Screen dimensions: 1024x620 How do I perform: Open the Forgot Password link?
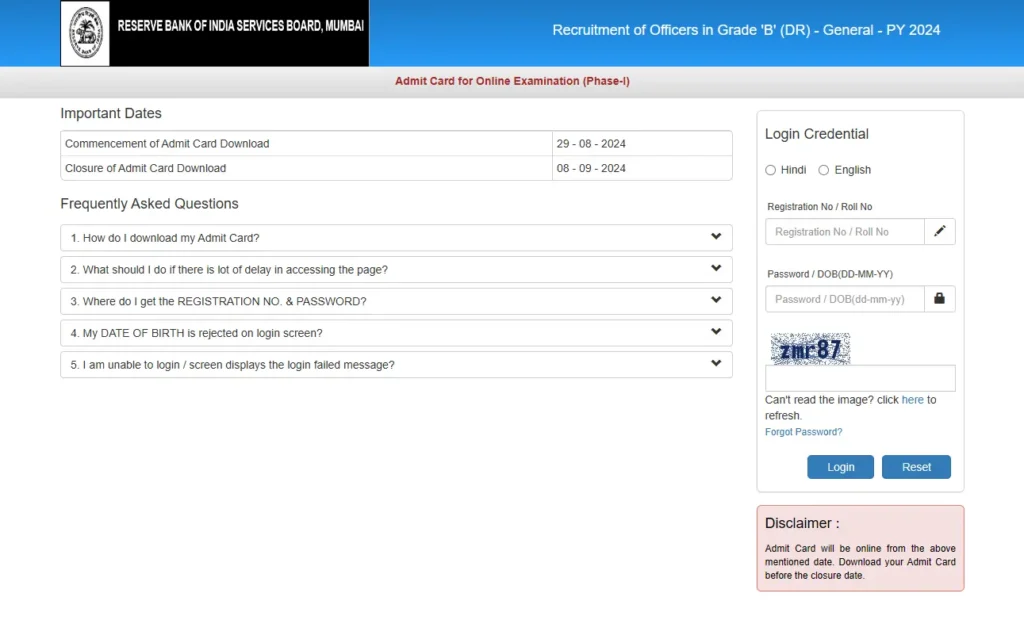(x=803, y=432)
